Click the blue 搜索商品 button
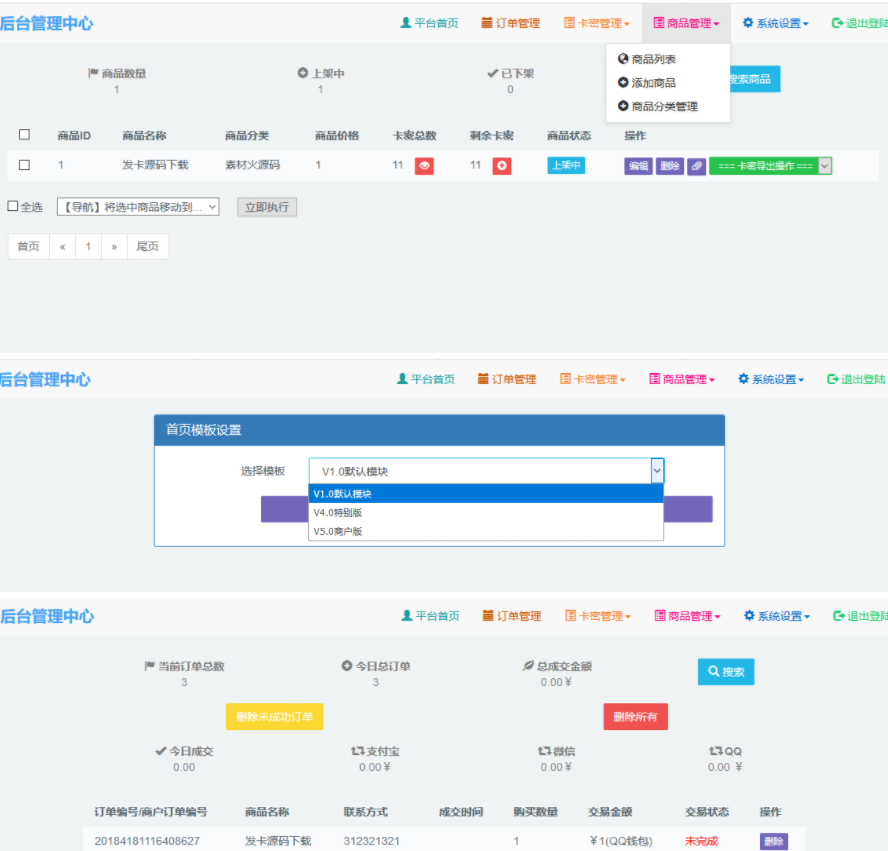This screenshot has height=851, width=888. click(x=754, y=79)
